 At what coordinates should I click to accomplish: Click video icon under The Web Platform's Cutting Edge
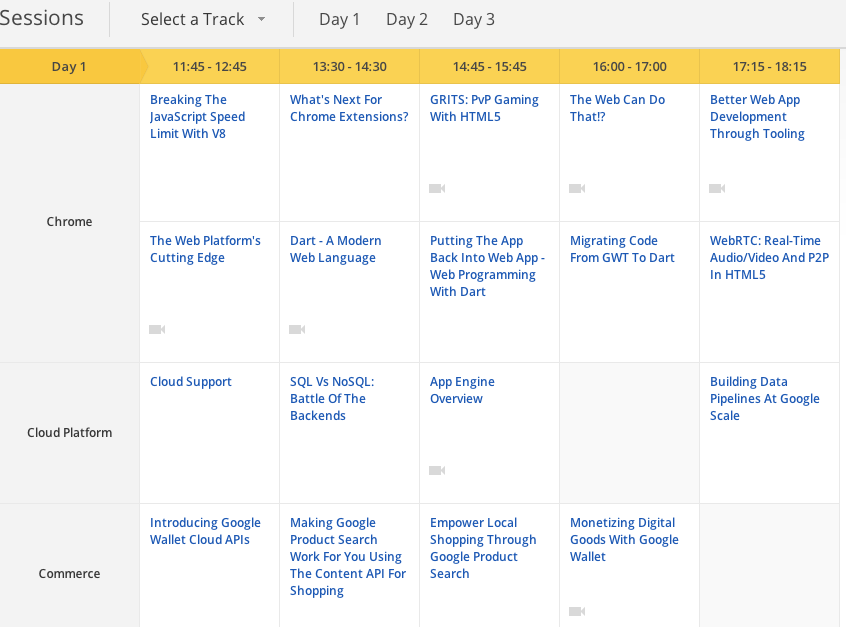pyautogui.click(x=157, y=329)
